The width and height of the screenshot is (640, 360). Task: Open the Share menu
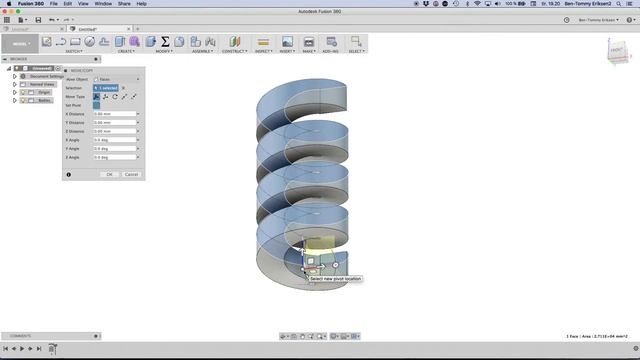[x=124, y=4]
